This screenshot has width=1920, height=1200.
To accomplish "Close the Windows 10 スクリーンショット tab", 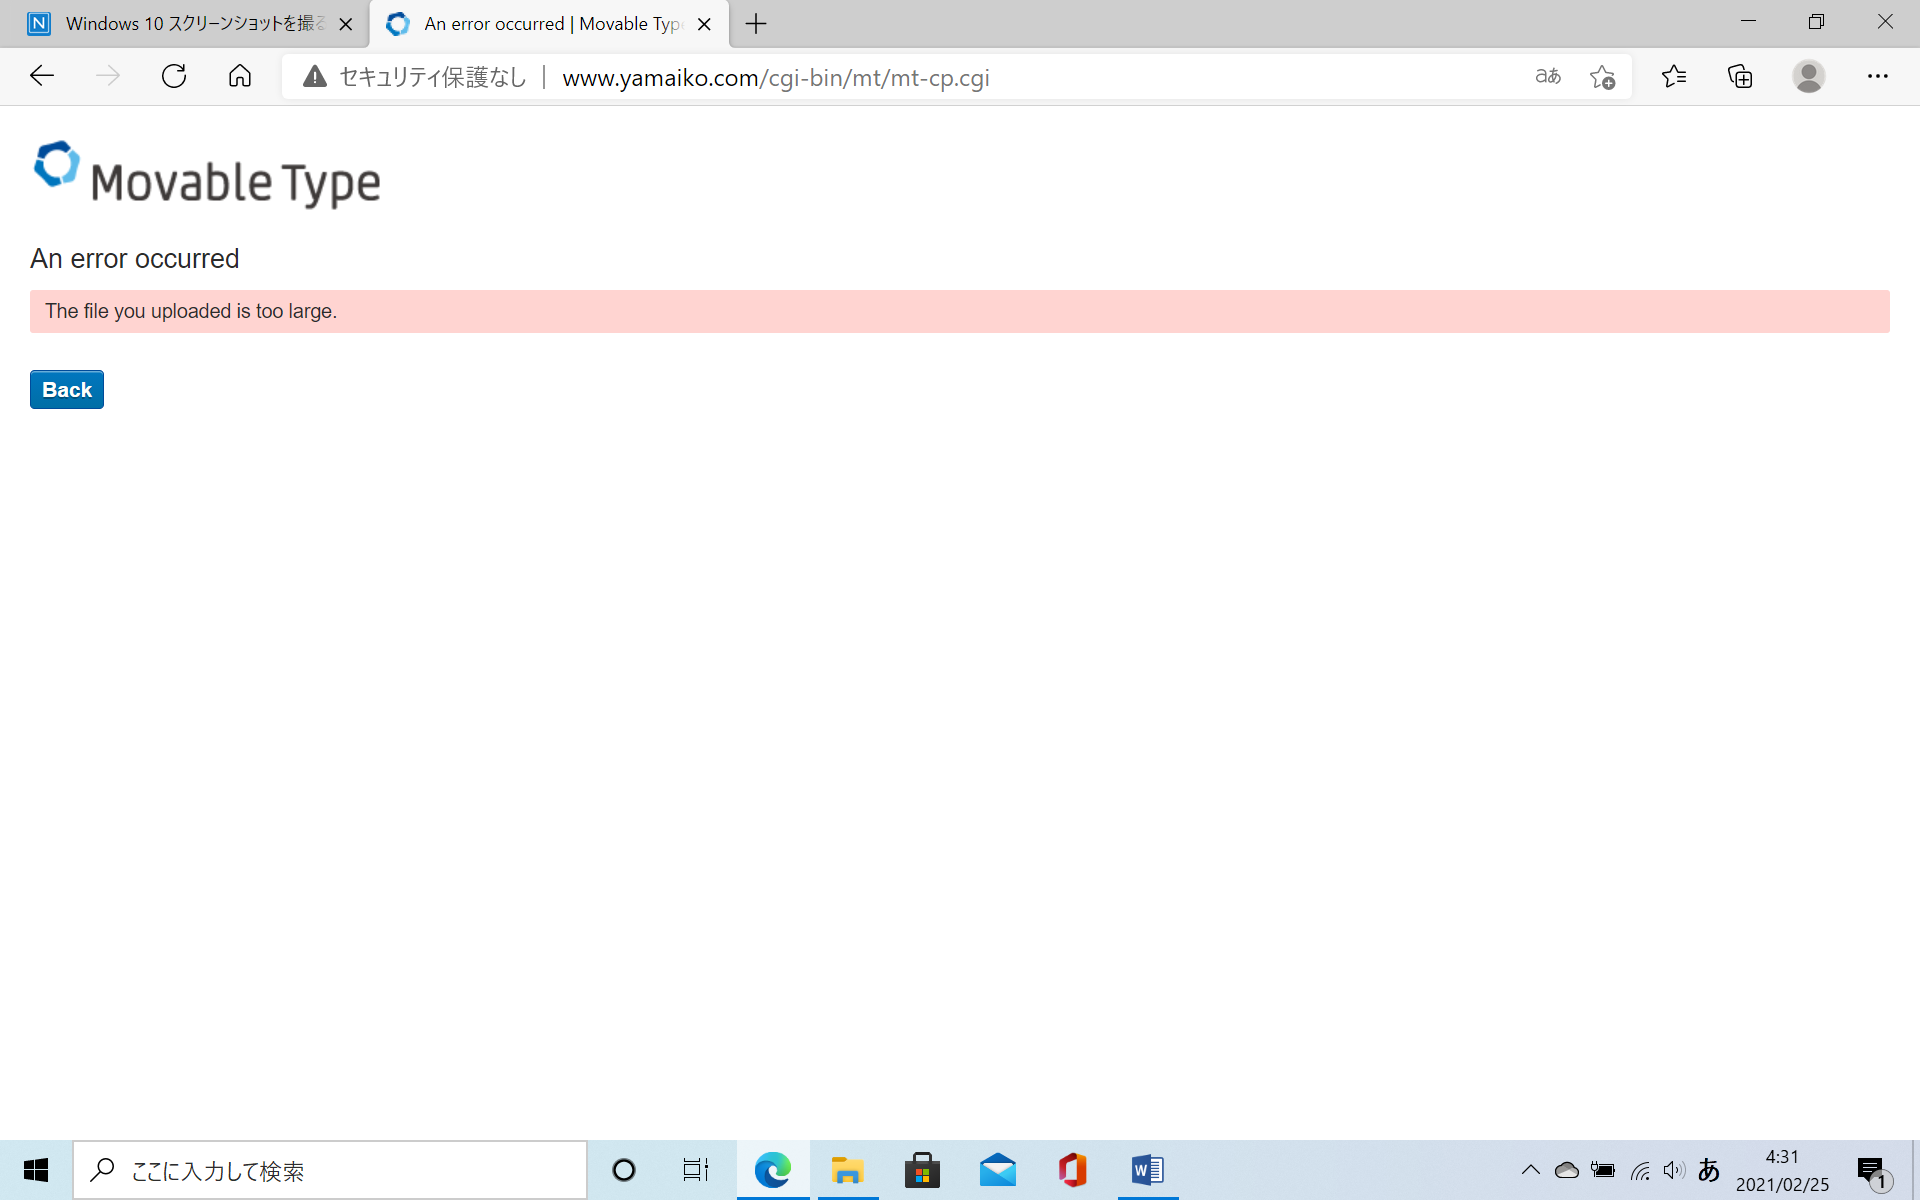I will (x=346, y=24).
